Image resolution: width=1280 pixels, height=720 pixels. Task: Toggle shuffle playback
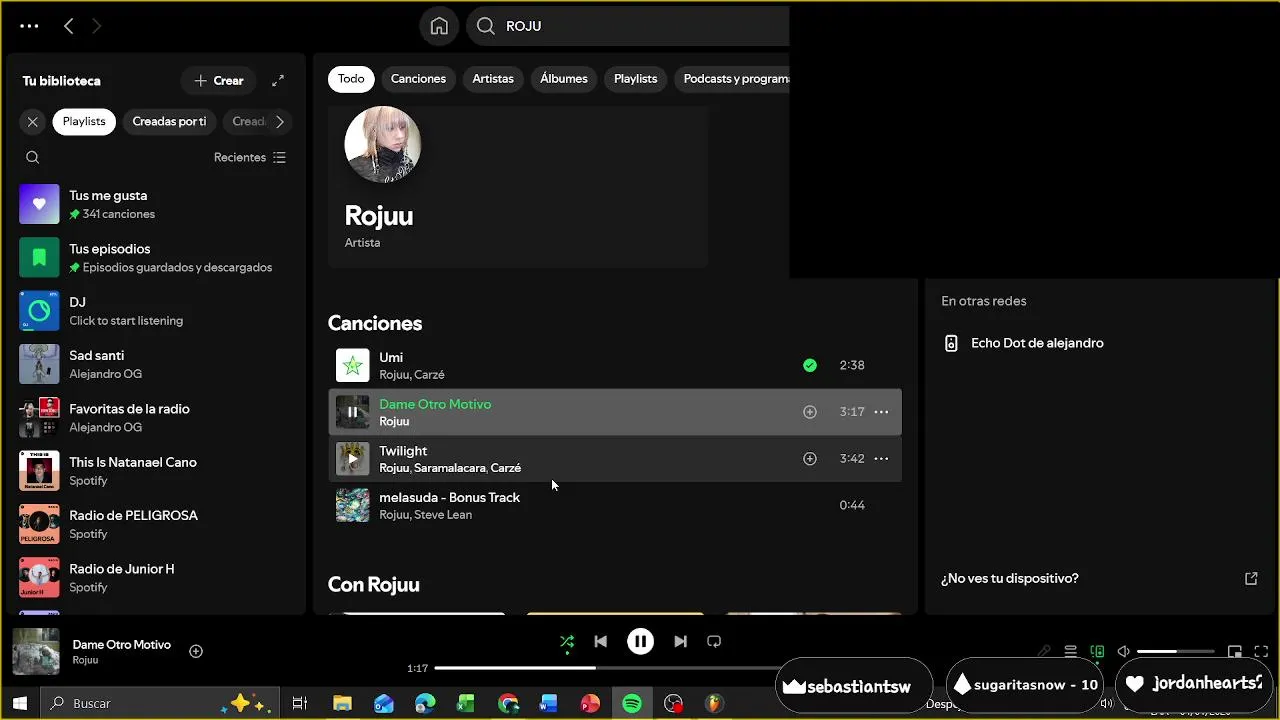pos(567,641)
